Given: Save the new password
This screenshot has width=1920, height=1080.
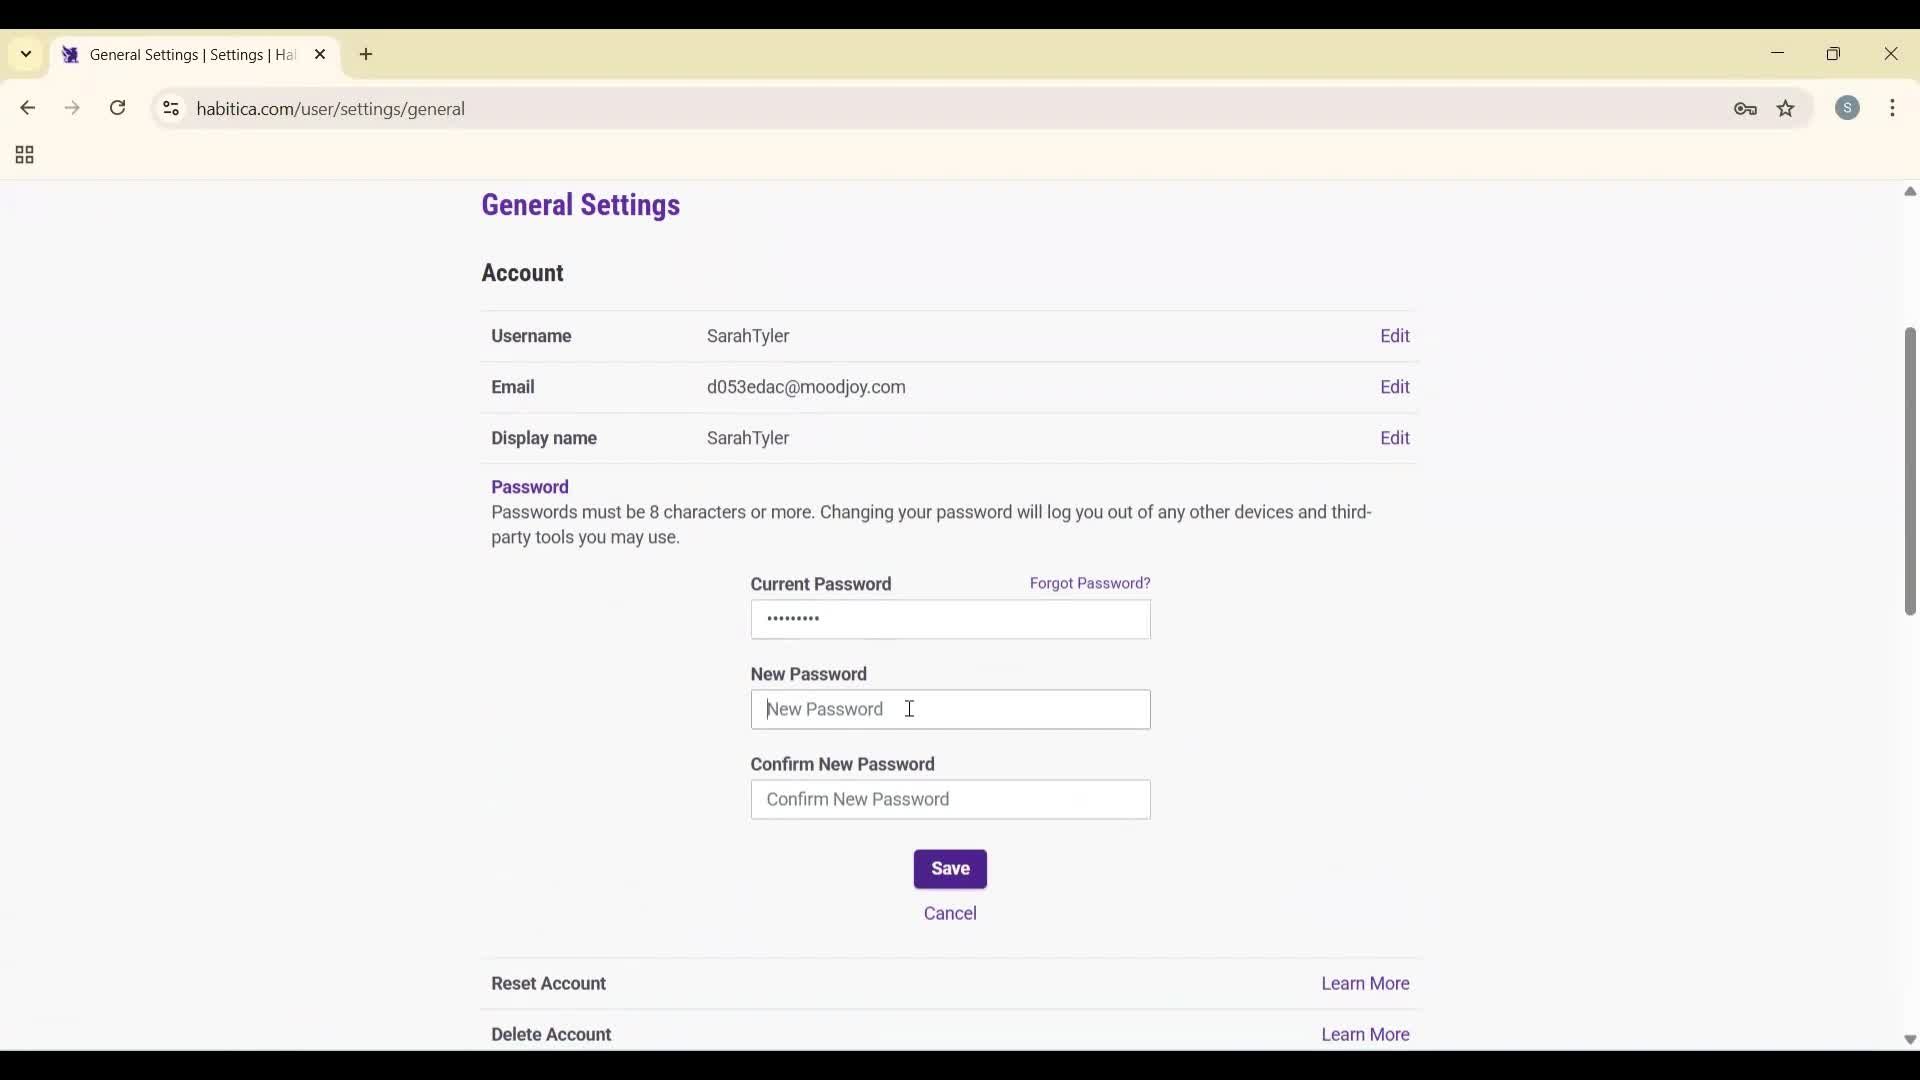Looking at the screenshot, I should pyautogui.click(x=949, y=869).
